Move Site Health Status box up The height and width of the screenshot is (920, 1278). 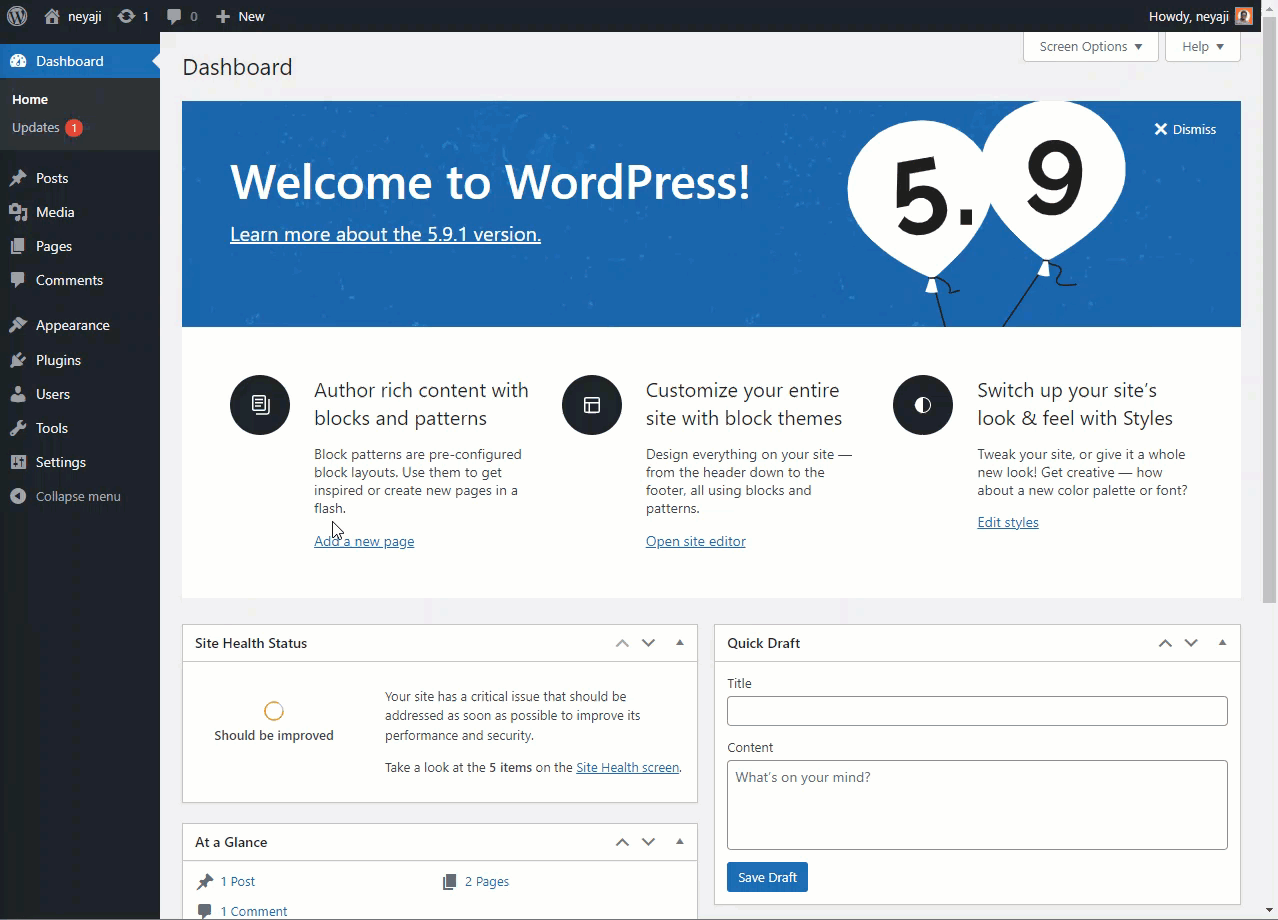pyautogui.click(x=622, y=643)
